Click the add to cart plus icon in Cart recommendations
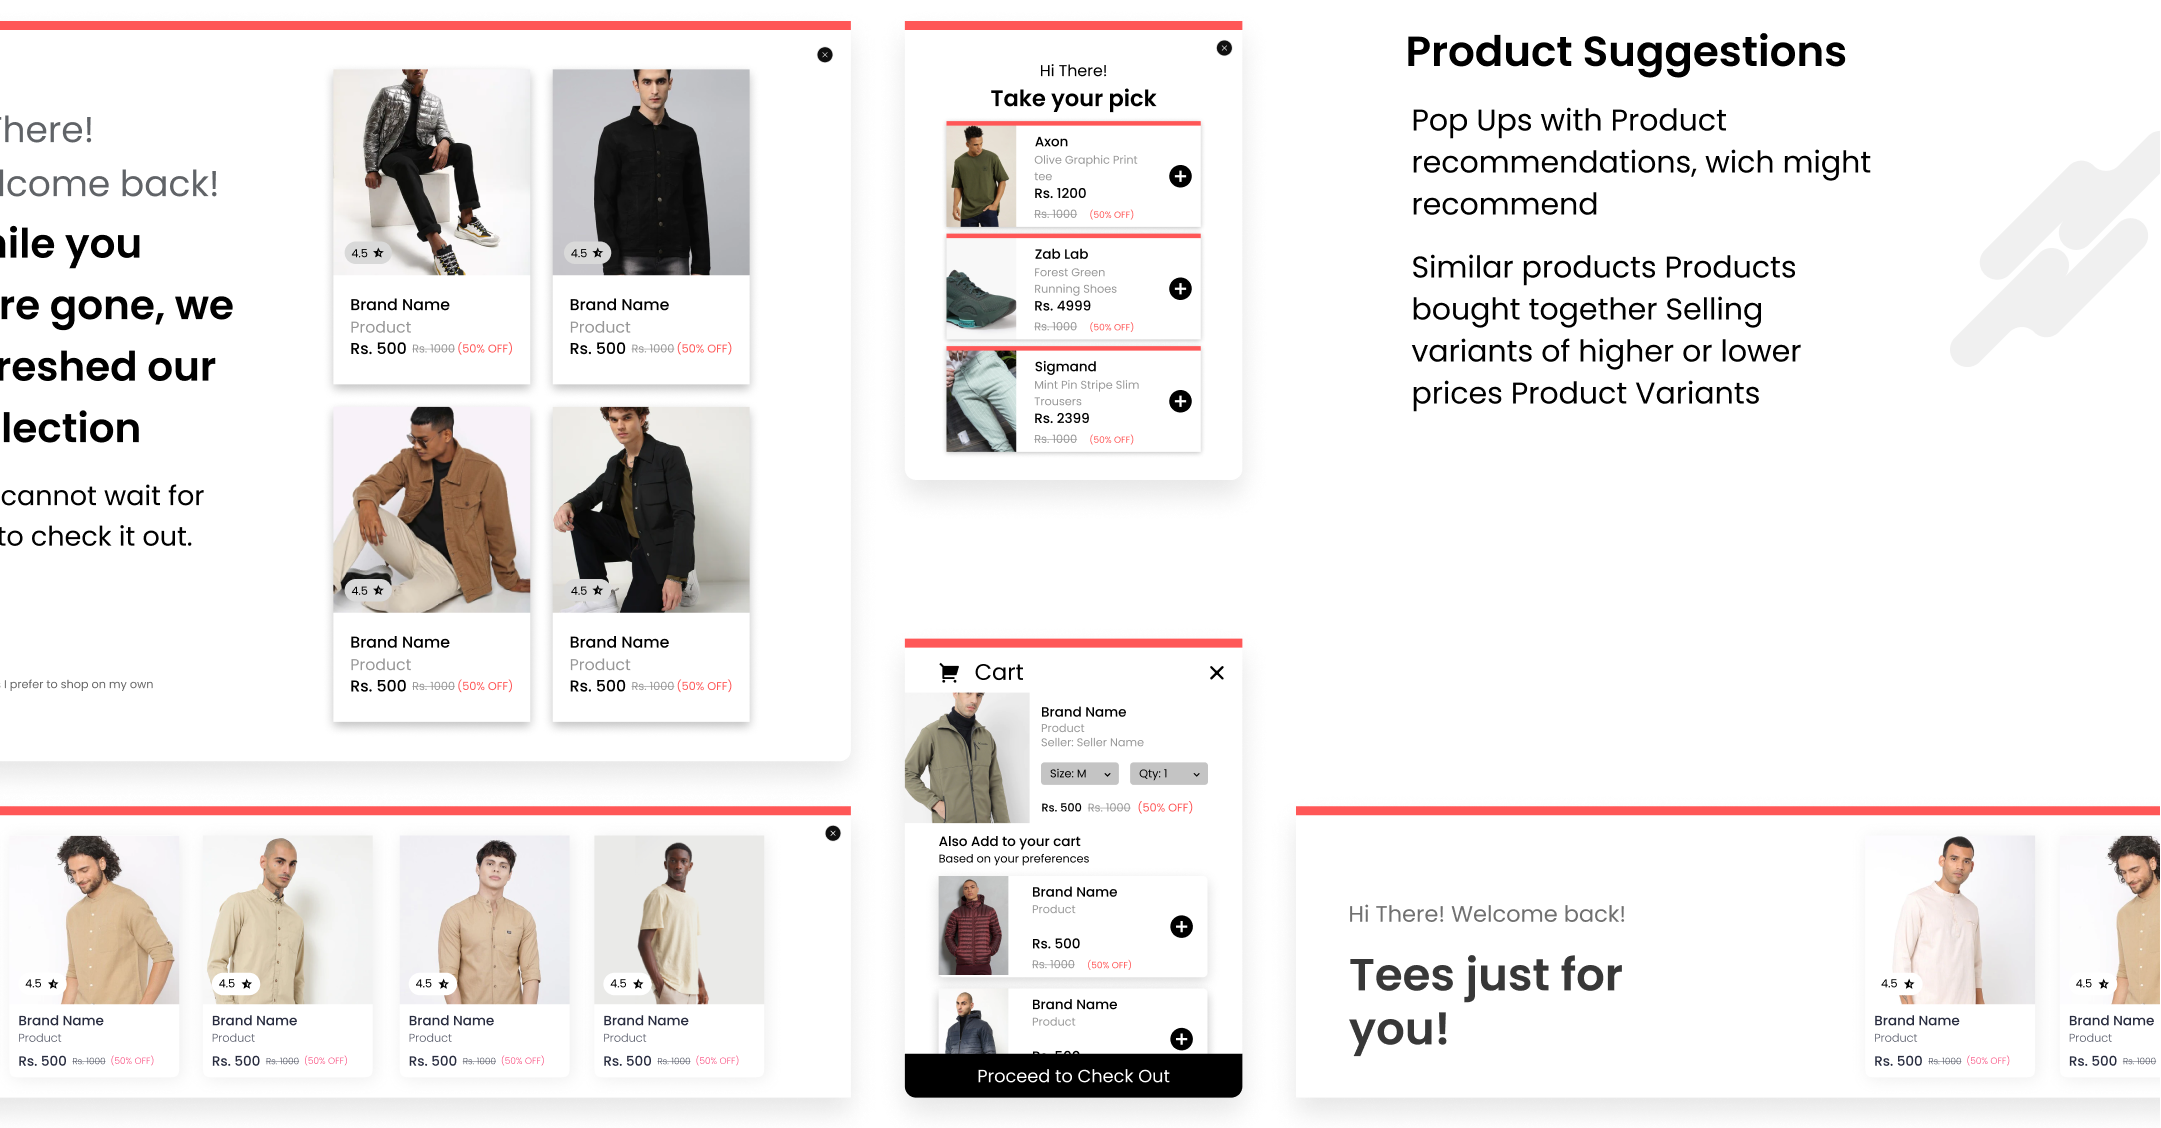 [x=1181, y=926]
